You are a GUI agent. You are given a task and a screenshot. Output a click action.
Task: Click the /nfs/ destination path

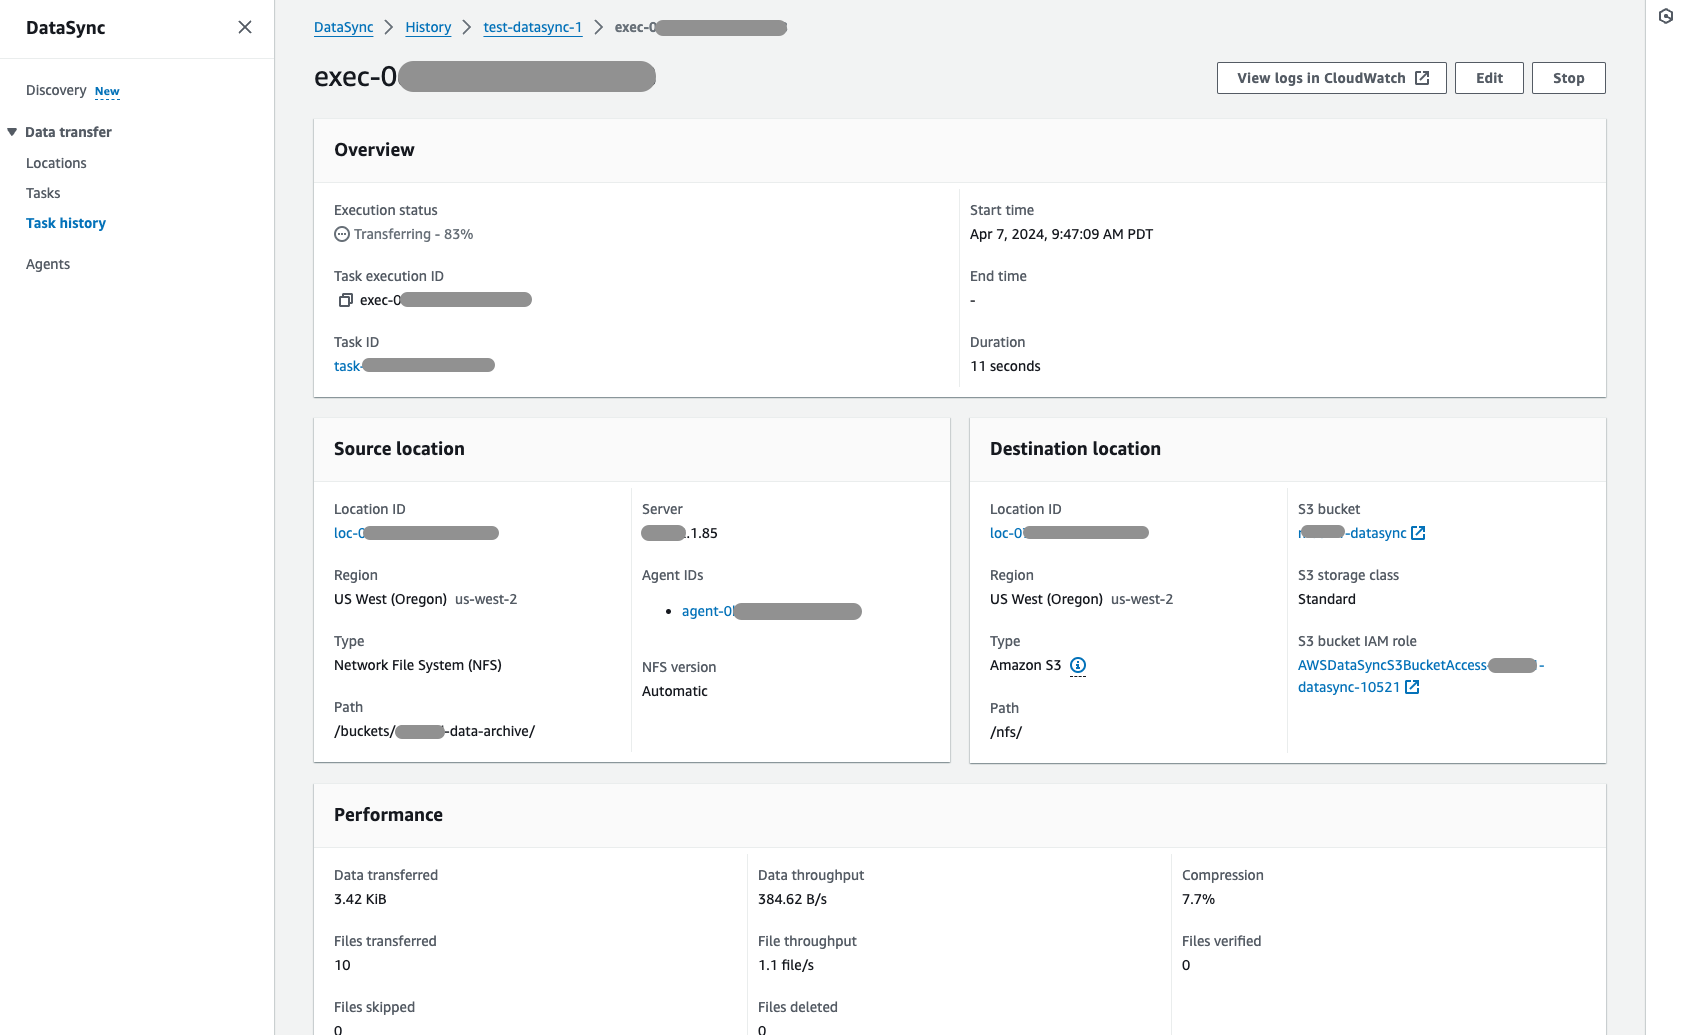pos(1006,732)
